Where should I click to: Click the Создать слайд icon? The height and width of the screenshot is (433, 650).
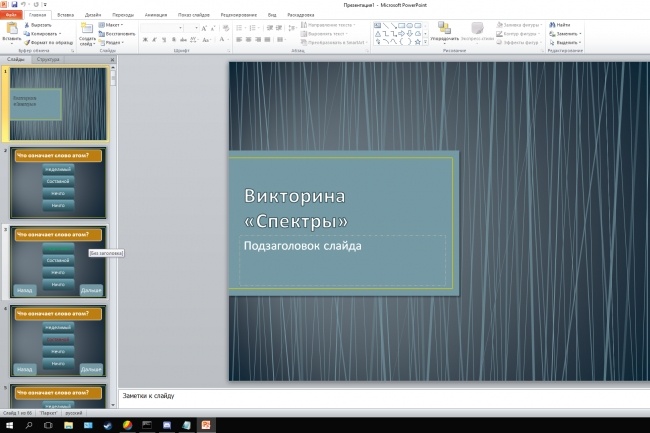click(87, 29)
